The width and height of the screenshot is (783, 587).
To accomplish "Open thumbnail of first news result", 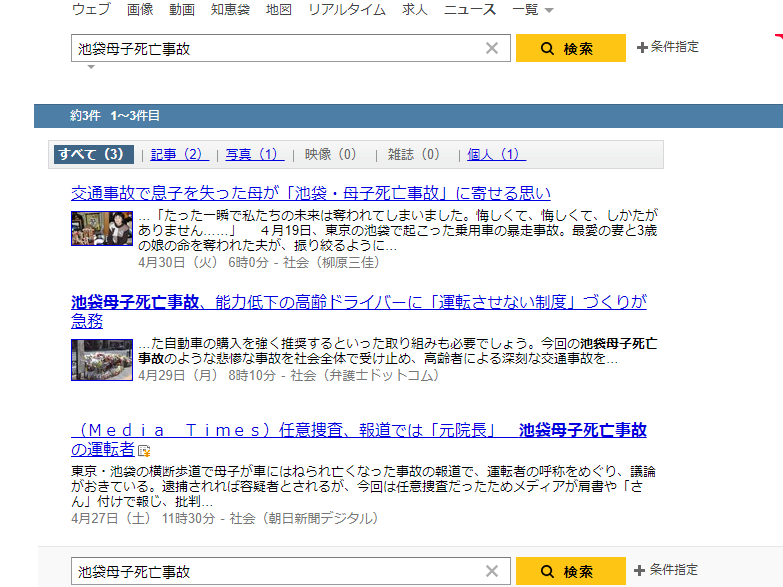I will click(x=101, y=228).
